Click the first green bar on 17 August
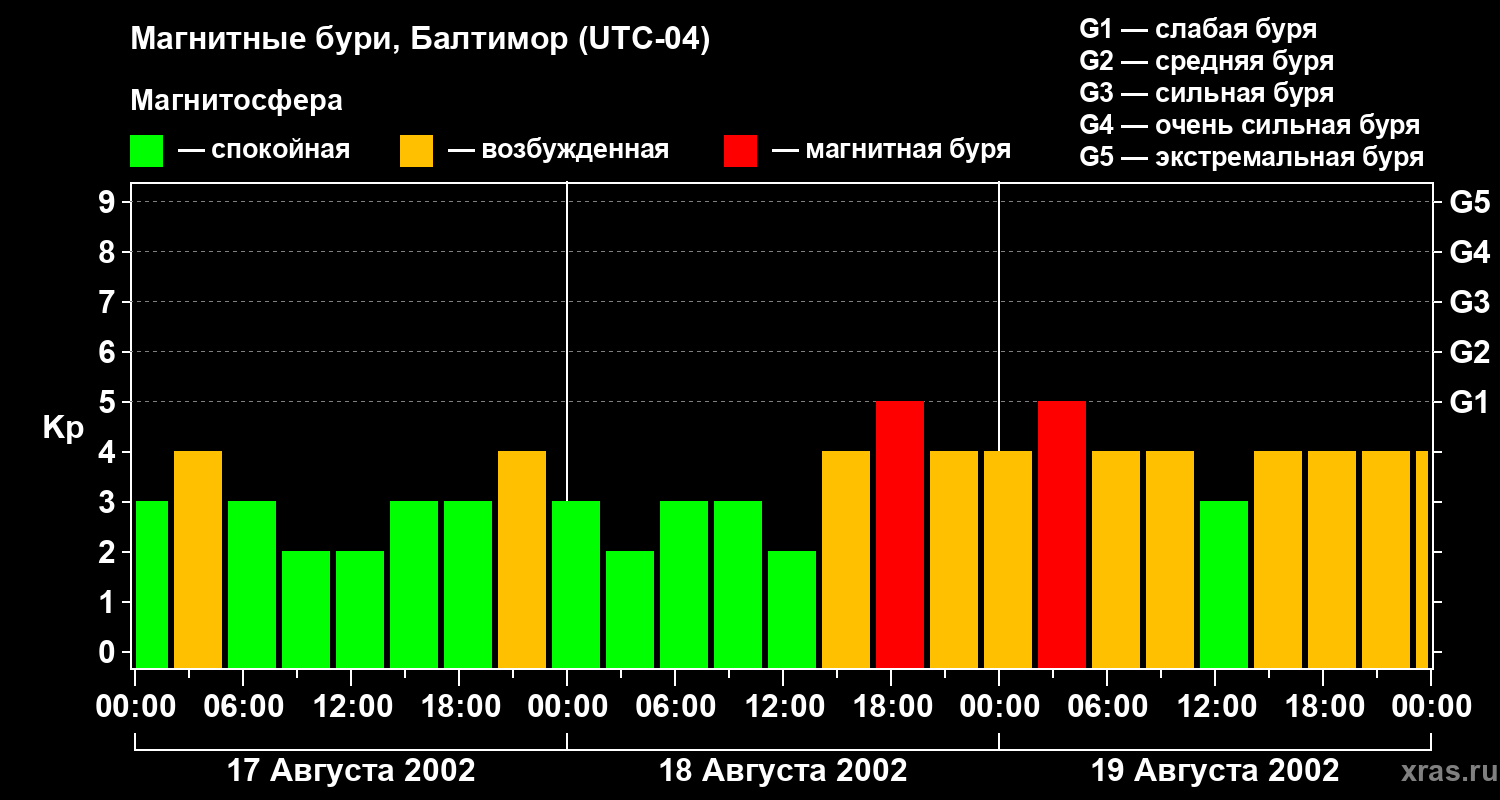Screen dimensions: 1500x800 pyautogui.click(x=151, y=585)
